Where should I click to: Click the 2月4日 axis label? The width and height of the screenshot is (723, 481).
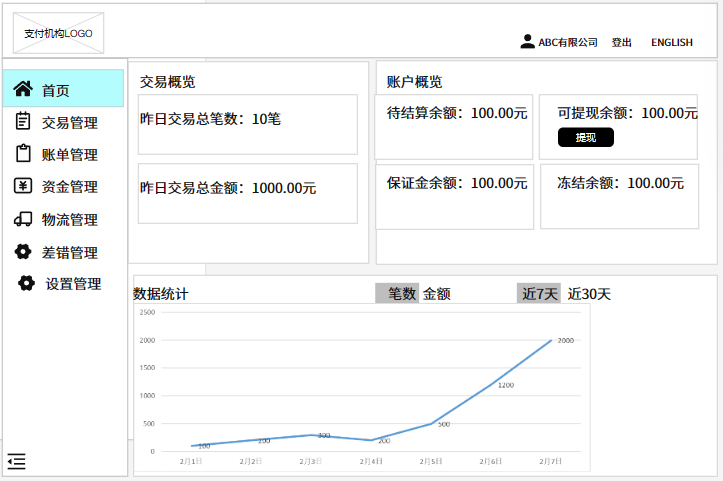[371, 461]
